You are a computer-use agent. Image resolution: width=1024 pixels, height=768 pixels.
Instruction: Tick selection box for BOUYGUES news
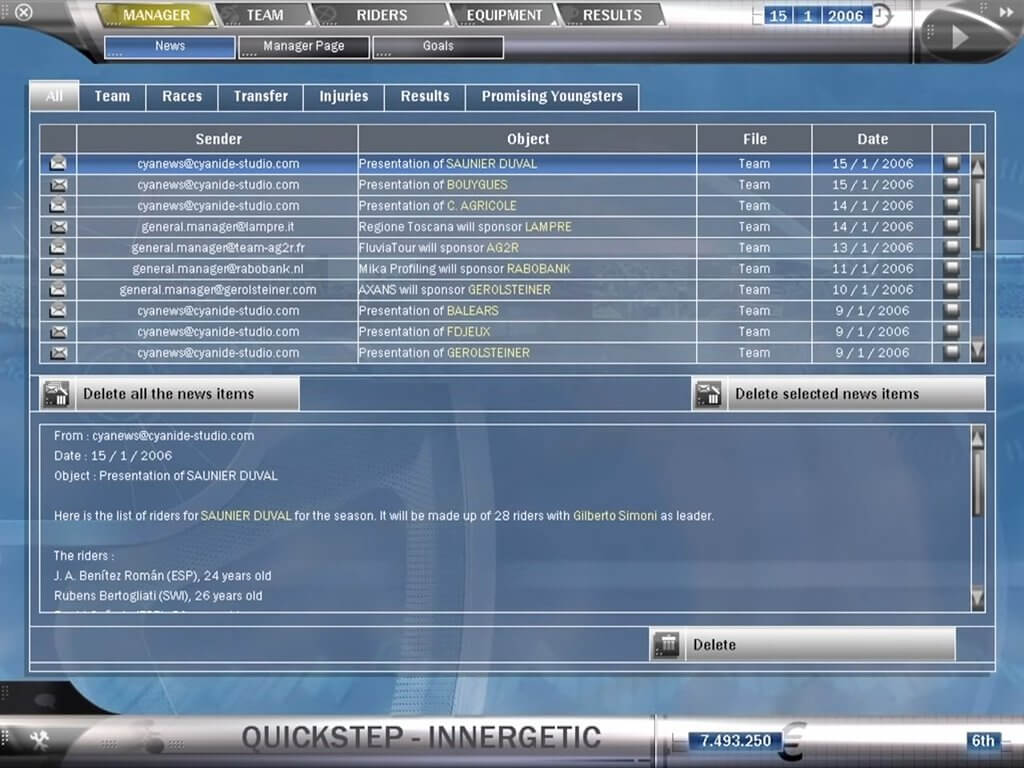pyautogui.click(x=952, y=185)
